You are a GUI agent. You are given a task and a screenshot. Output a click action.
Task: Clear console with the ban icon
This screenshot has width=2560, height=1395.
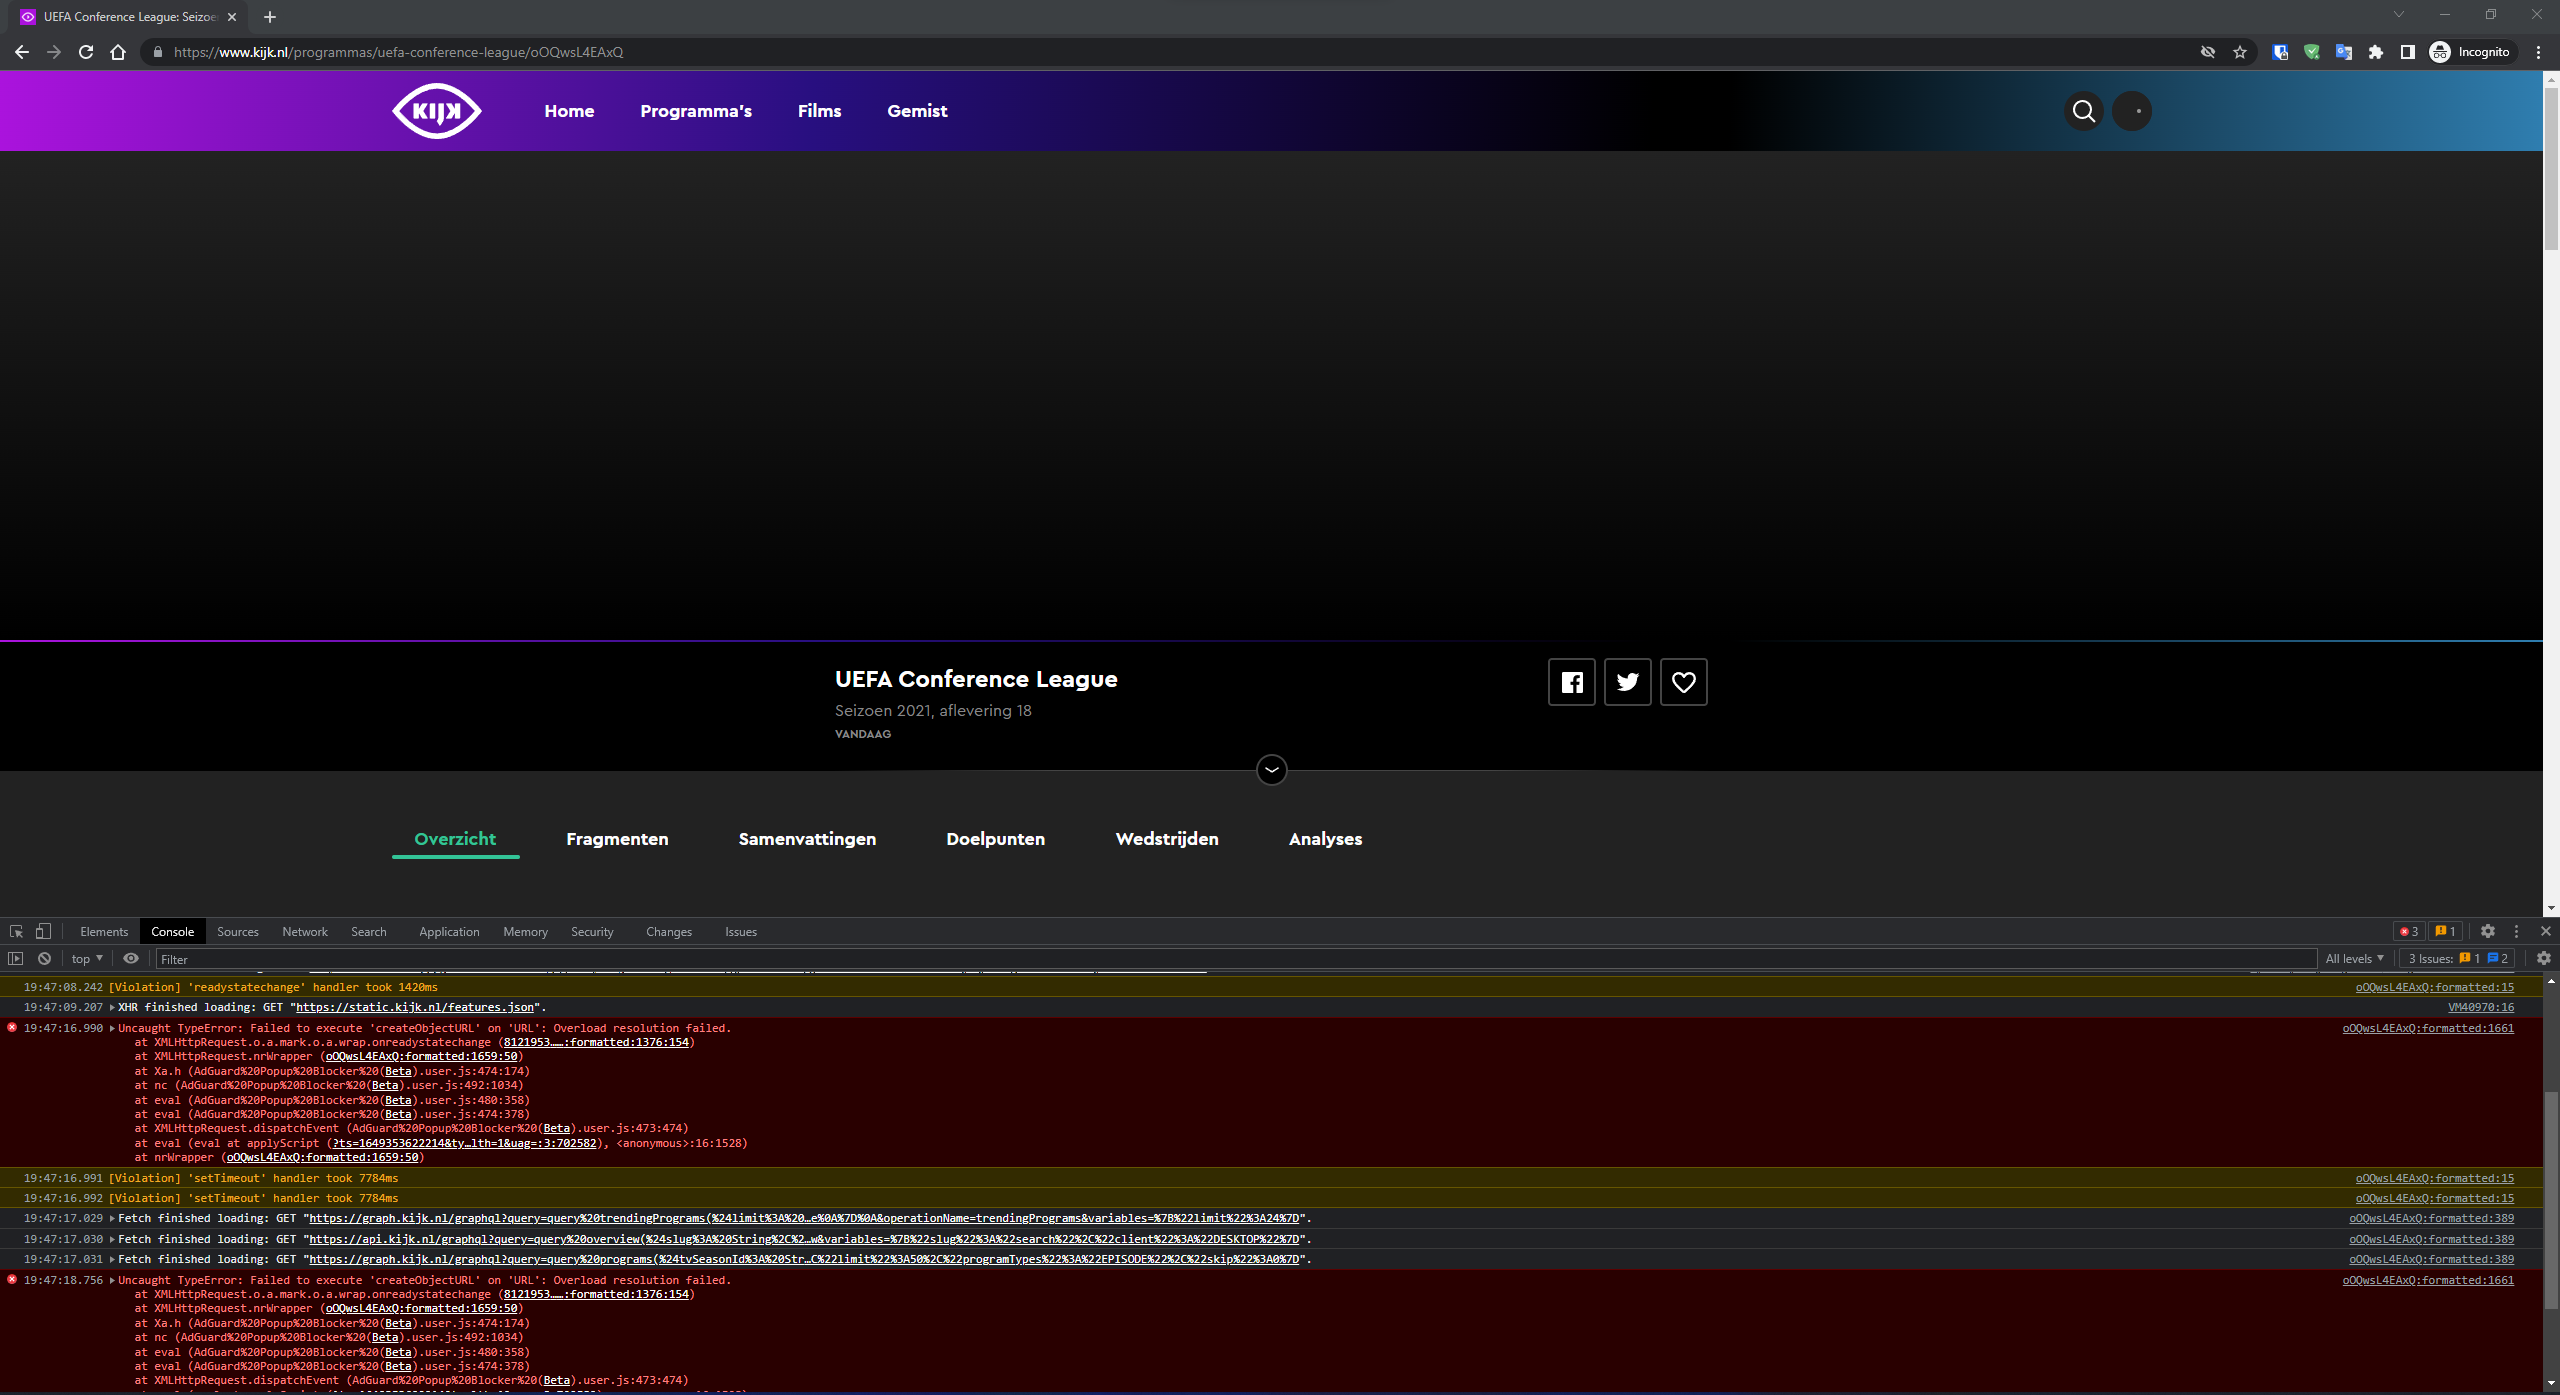coord(44,958)
